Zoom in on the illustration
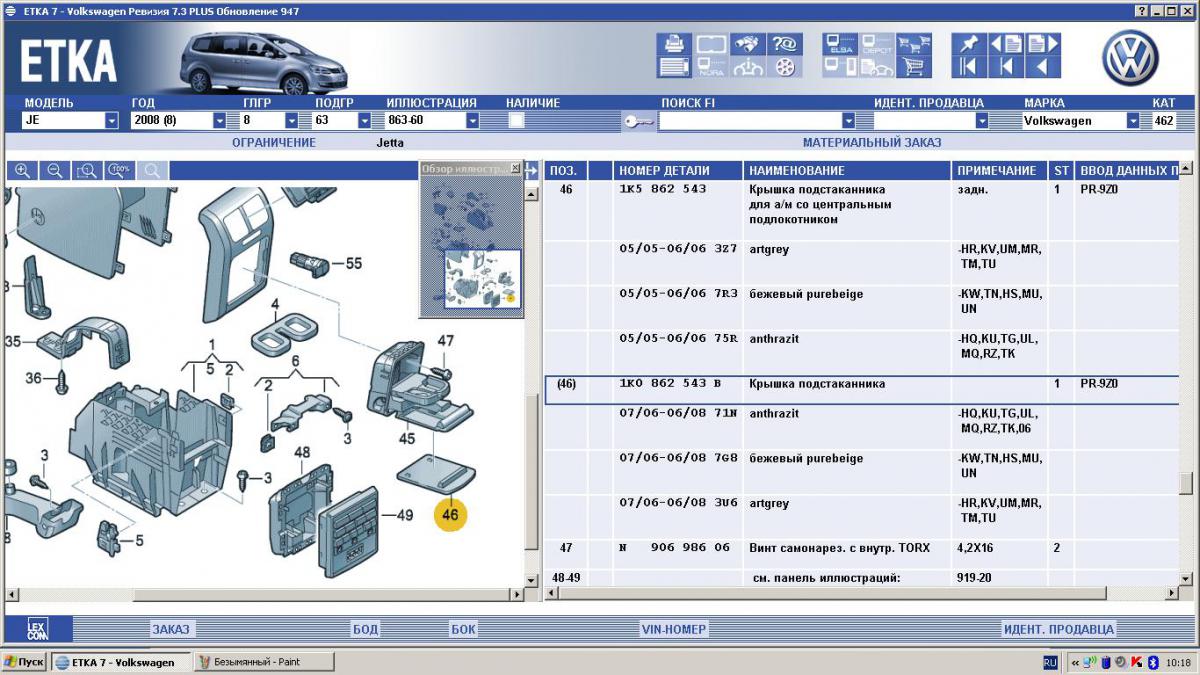Viewport: 1200px width, 675px height. [x=22, y=170]
